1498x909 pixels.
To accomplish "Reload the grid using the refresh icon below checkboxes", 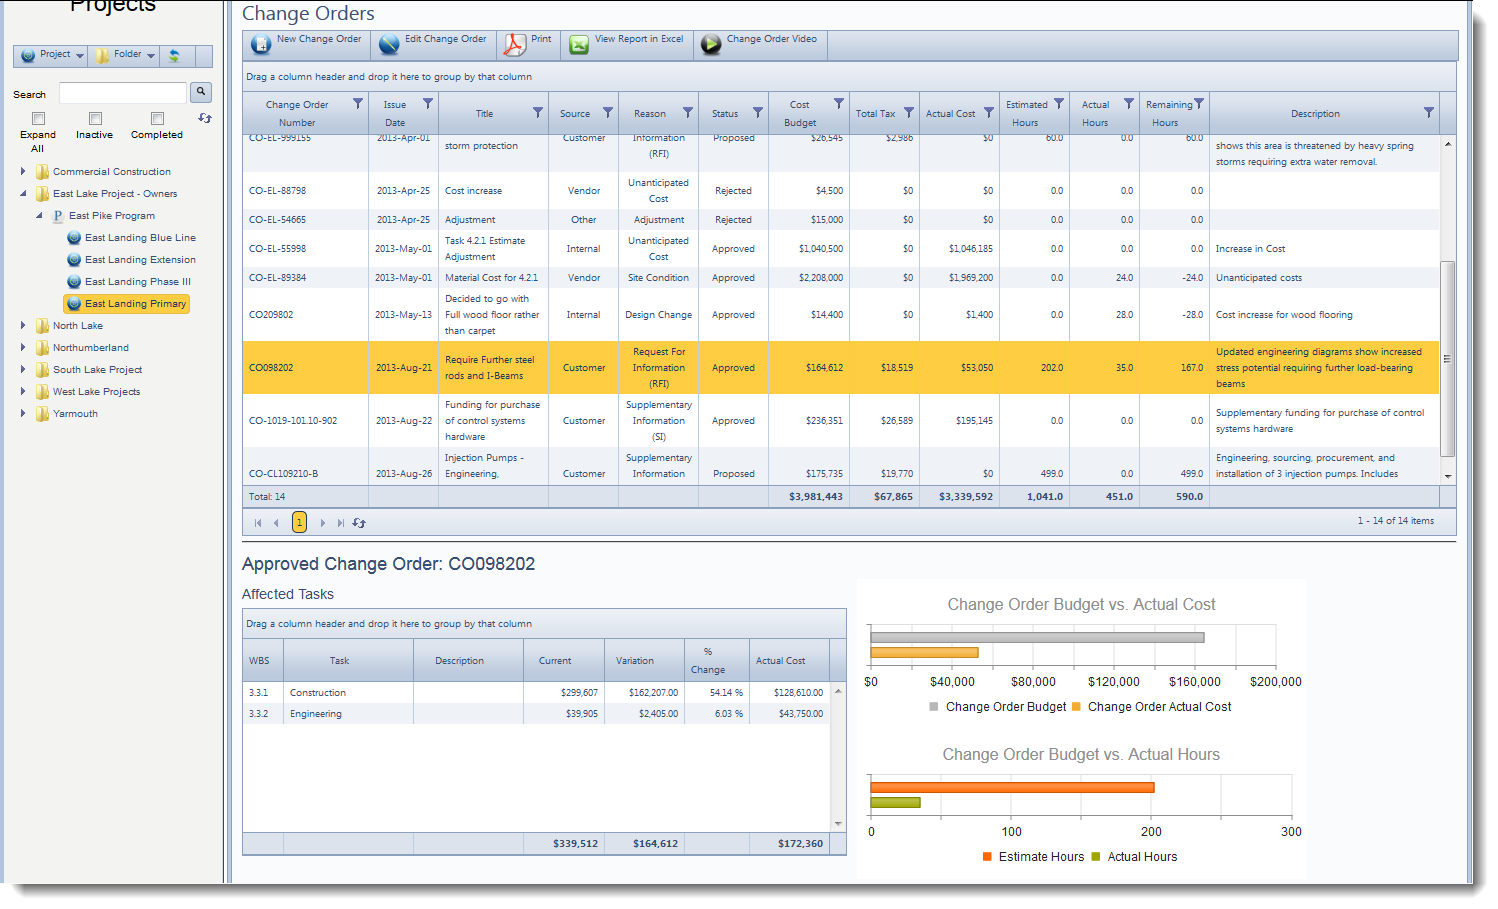I will click(x=204, y=118).
